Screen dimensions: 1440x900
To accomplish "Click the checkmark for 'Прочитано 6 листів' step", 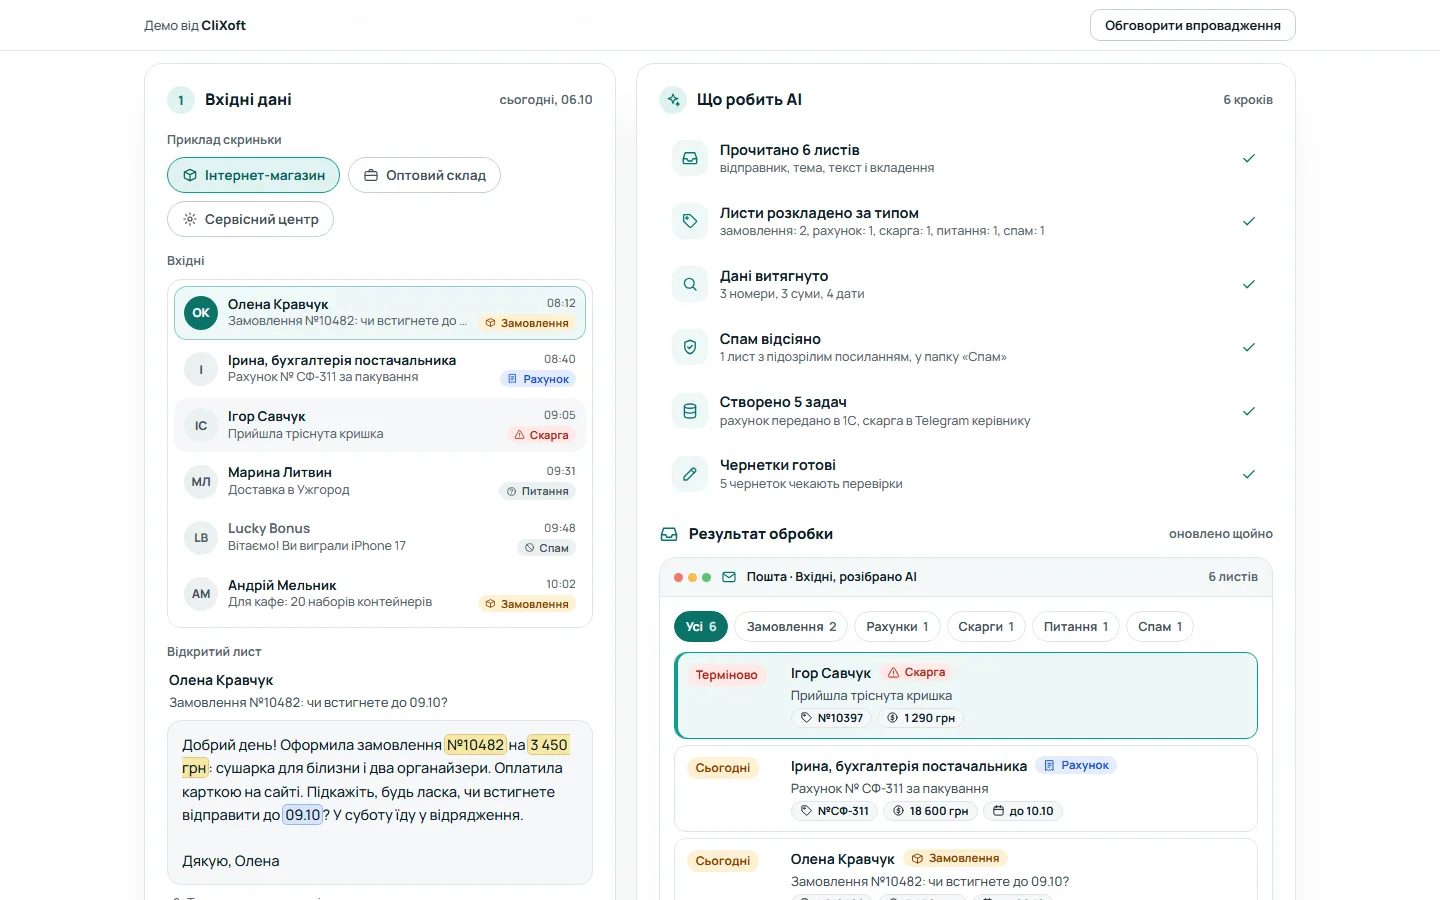I will [x=1249, y=158].
